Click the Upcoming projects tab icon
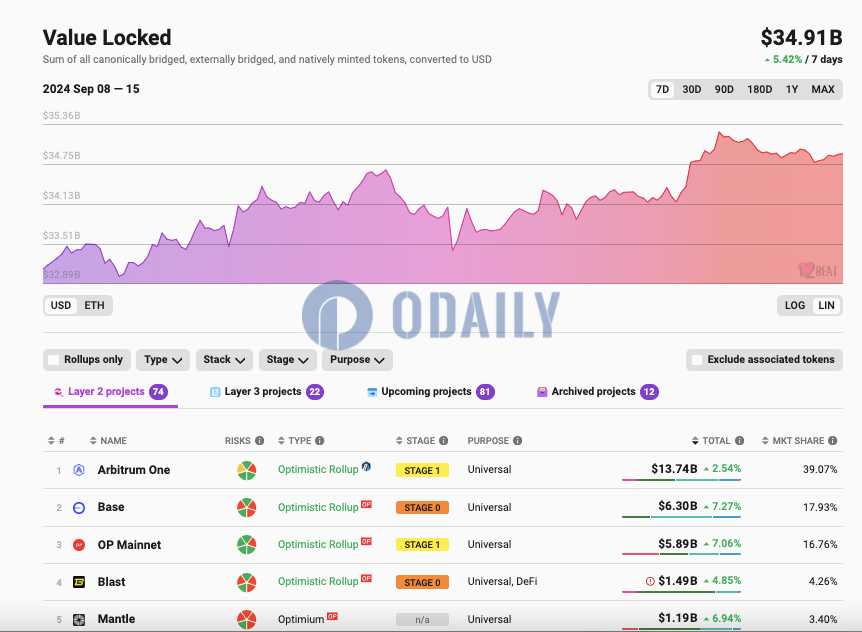 (372, 392)
